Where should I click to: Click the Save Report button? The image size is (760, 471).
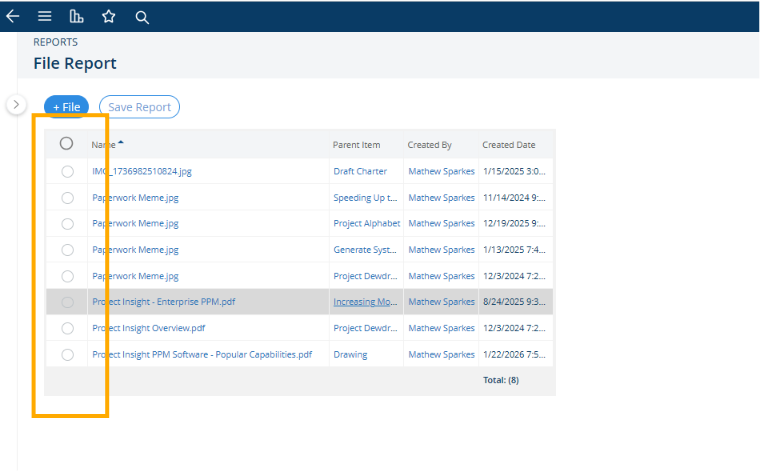[140, 107]
